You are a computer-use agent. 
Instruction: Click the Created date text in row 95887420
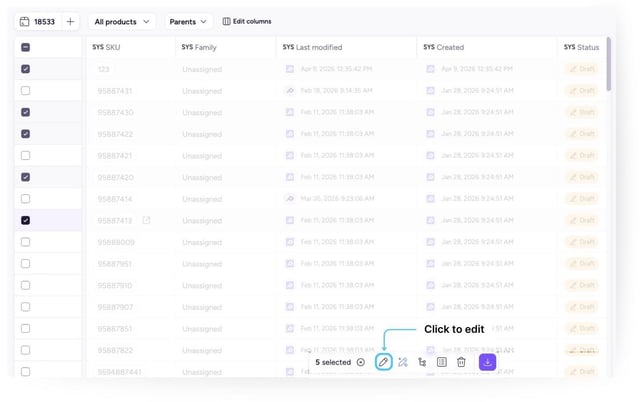pyautogui.click(x=477, y=177)
